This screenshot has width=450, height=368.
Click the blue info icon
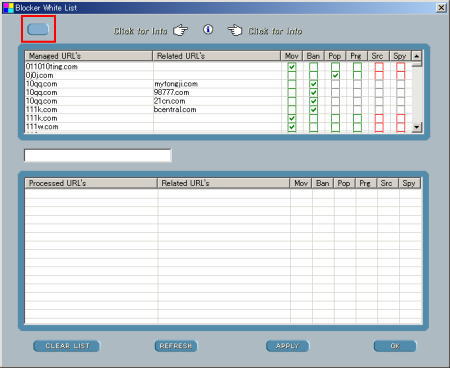[208, 30]
